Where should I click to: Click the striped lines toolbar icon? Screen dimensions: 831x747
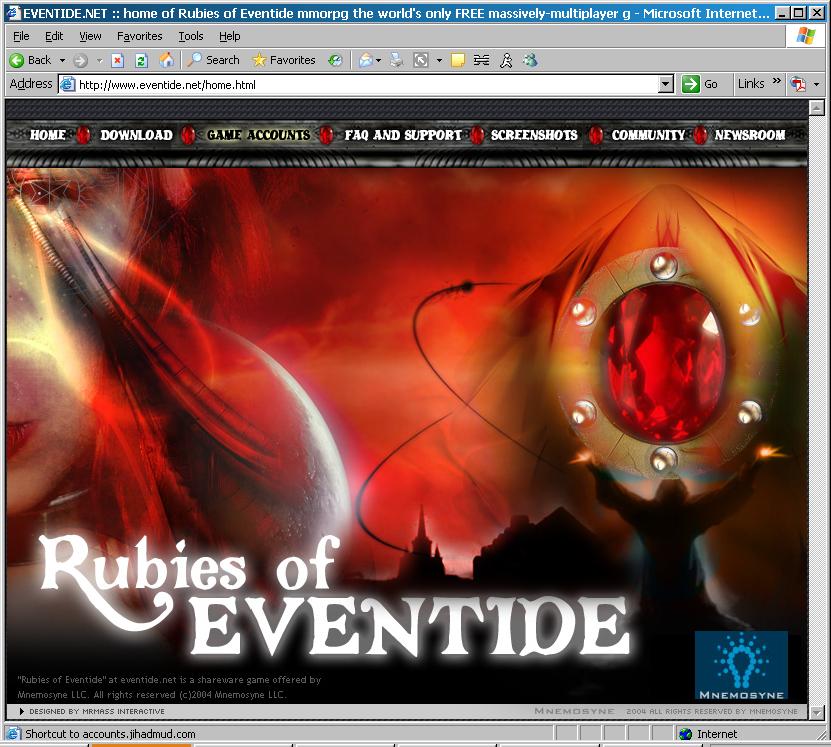[481, 60]
